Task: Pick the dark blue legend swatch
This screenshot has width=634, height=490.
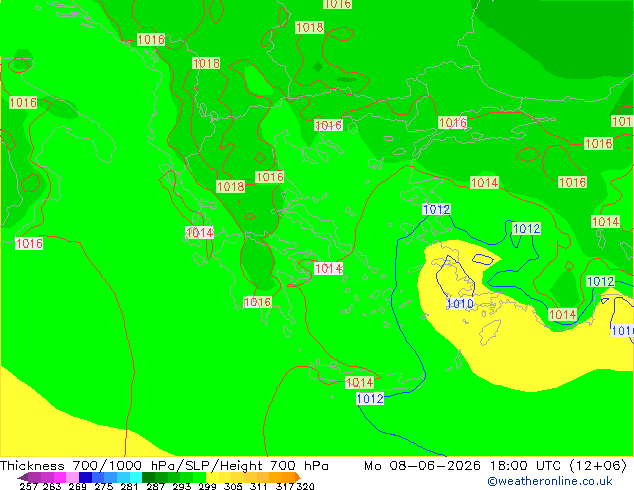Action: pos(85,477)
